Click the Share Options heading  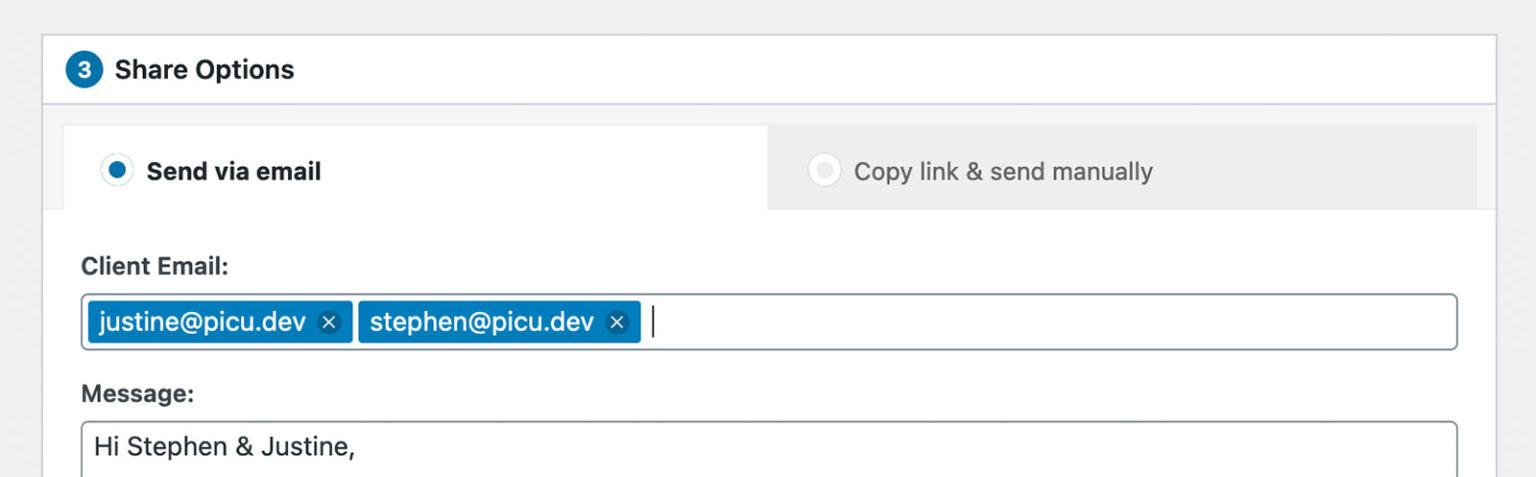pos(205,70)
